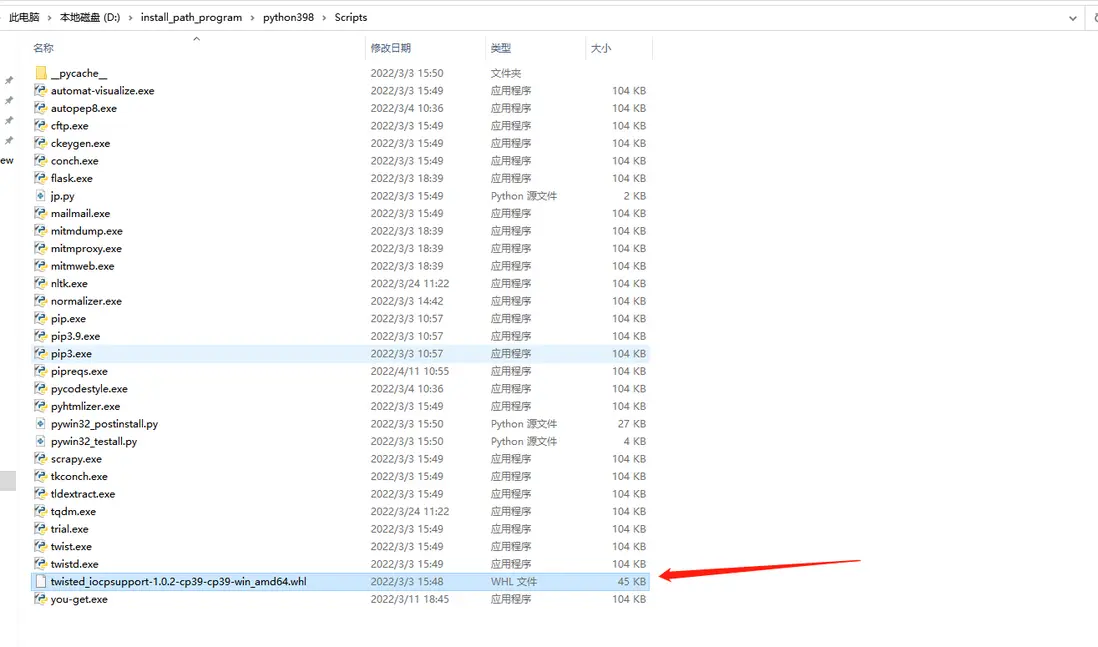Screen dimensions: 1098x647
Task: Go to 此电脑 in the breadcrumb
Action: 24,18
